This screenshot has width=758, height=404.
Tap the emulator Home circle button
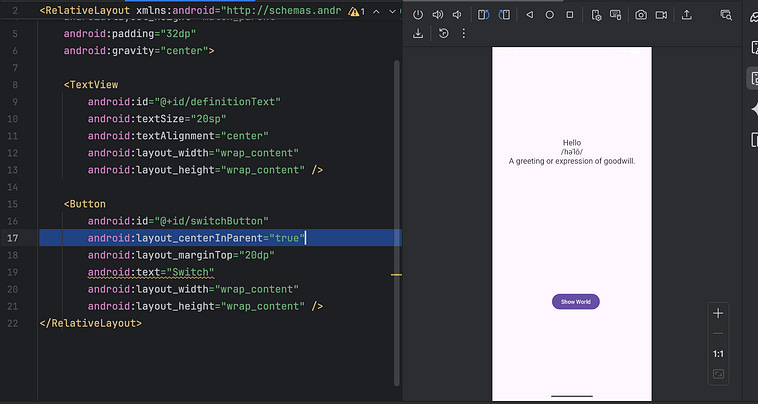pyautogui.click(x=550, y=15)
